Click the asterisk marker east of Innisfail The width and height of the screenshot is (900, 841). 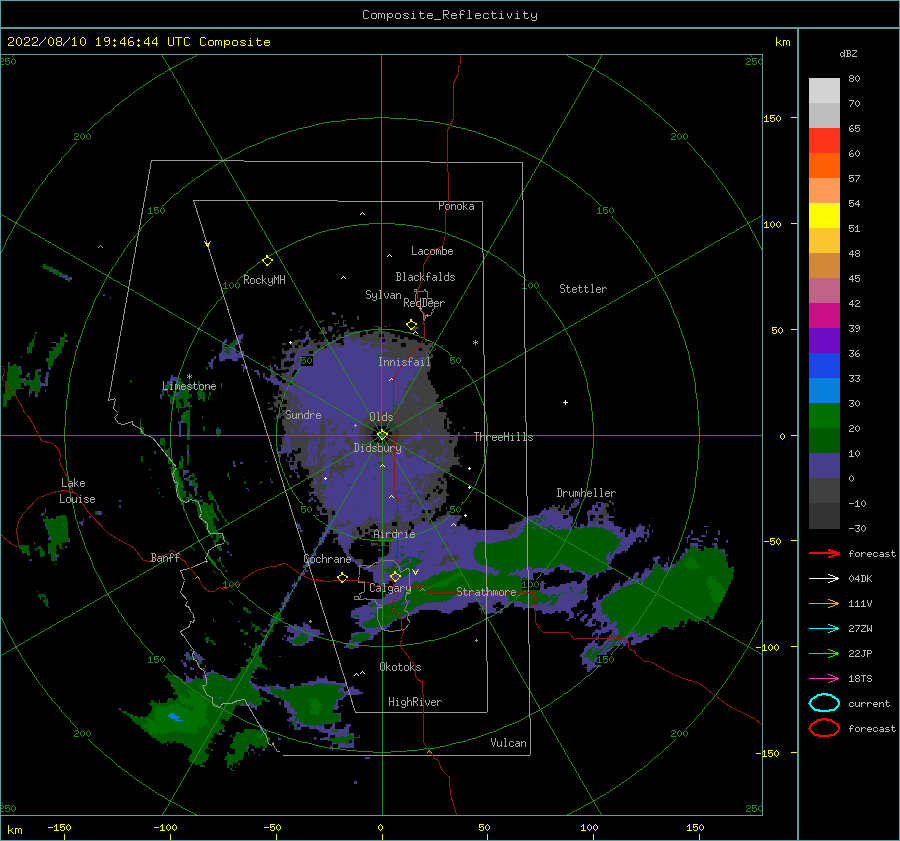(475, 343)
